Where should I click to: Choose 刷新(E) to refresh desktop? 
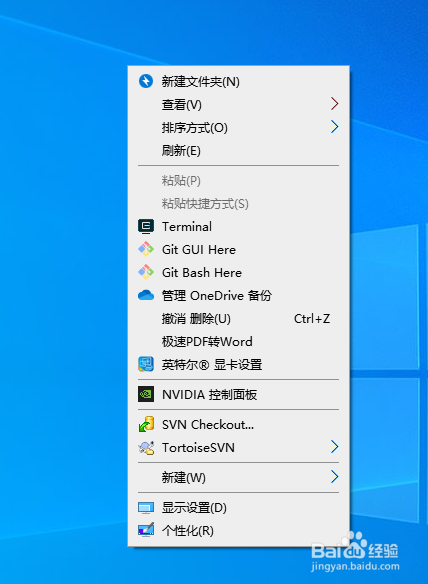pyautogui.click(x=238, y=150)
